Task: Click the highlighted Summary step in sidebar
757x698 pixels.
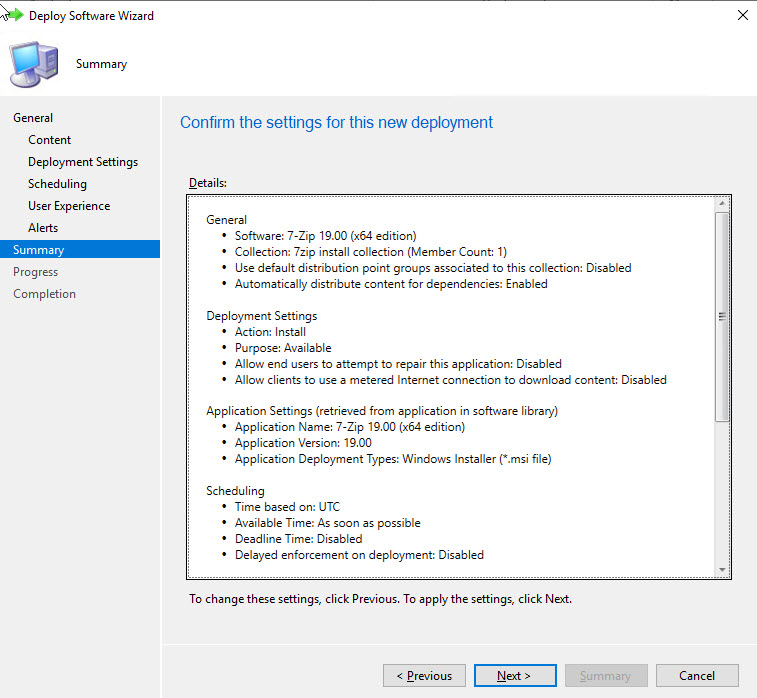Action: [38, 250]
